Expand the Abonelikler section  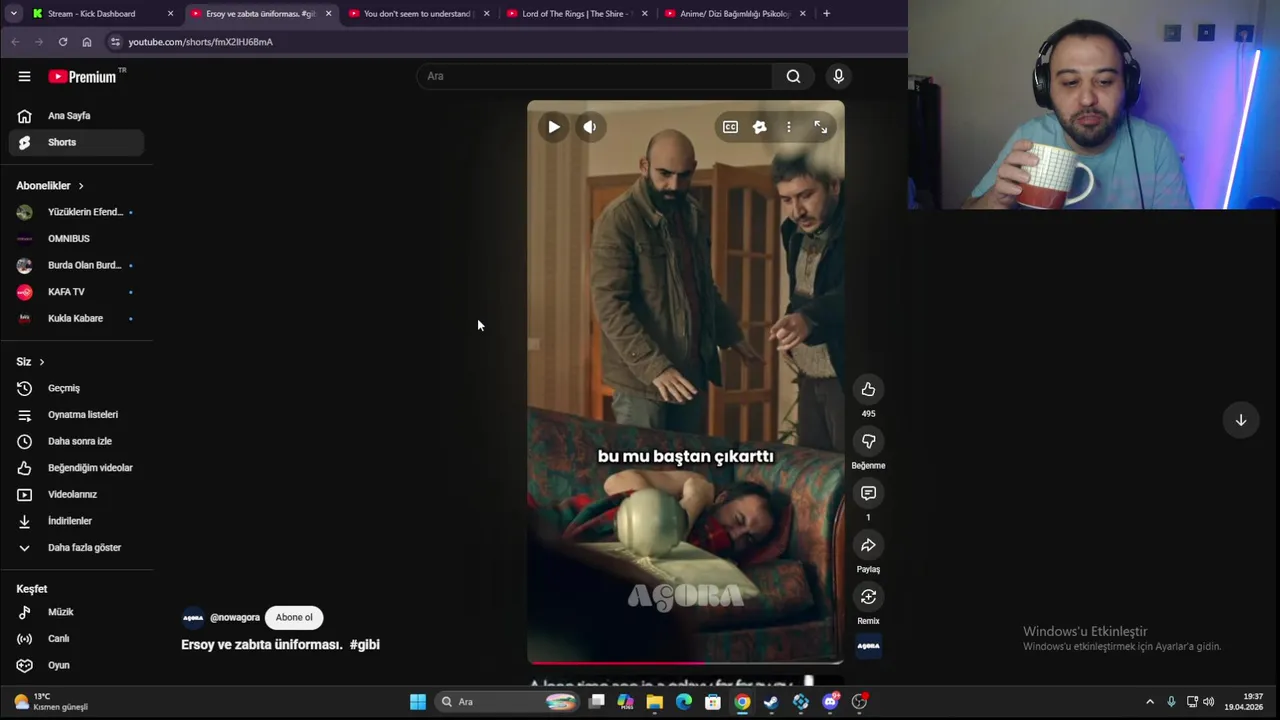click(x=50, y=186)
